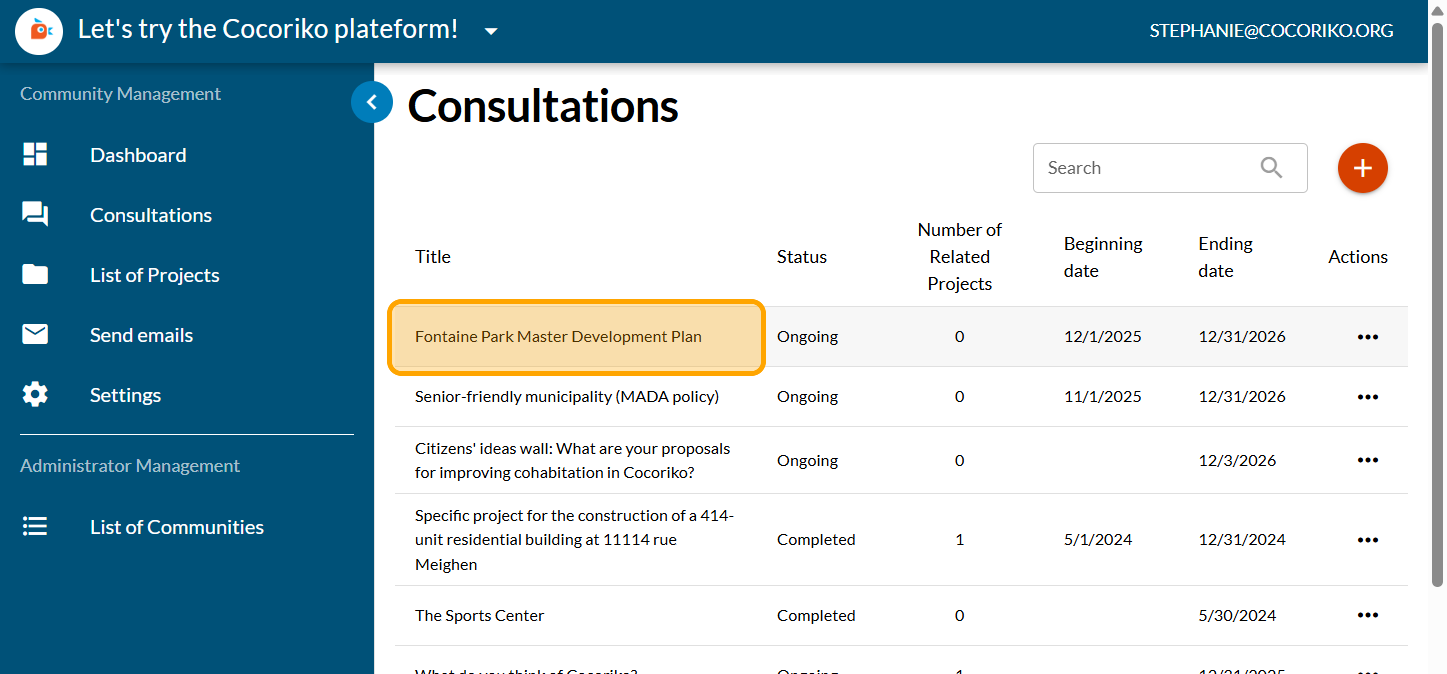Screen dimensions: 1447x674
Task: Click the Consultations chat bubble icon
Action: pos(35,215)
